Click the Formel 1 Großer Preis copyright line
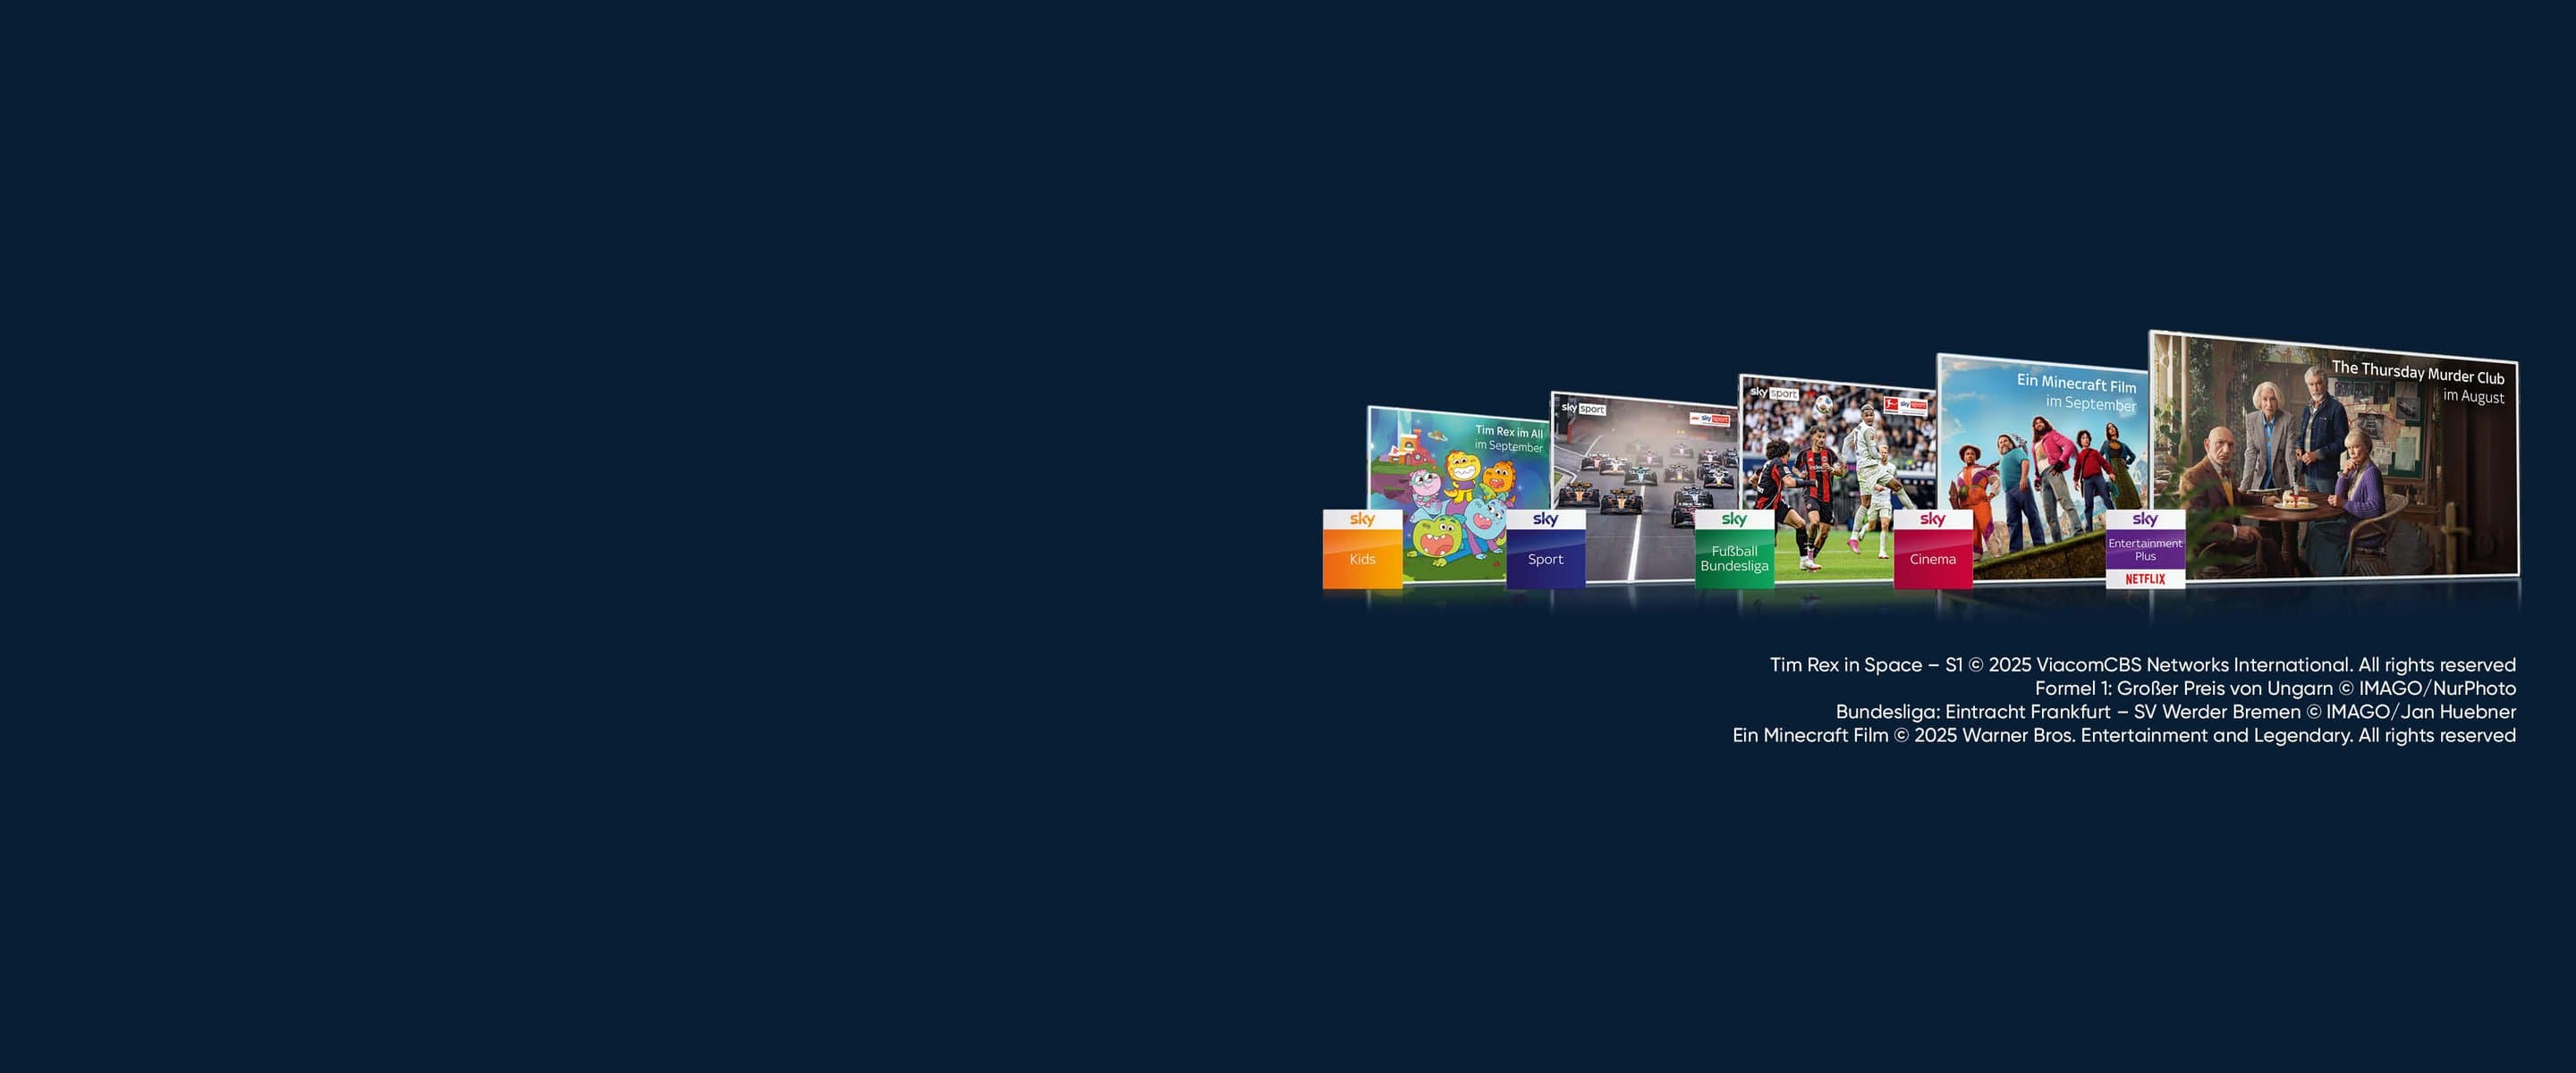 coord(2275,688)
